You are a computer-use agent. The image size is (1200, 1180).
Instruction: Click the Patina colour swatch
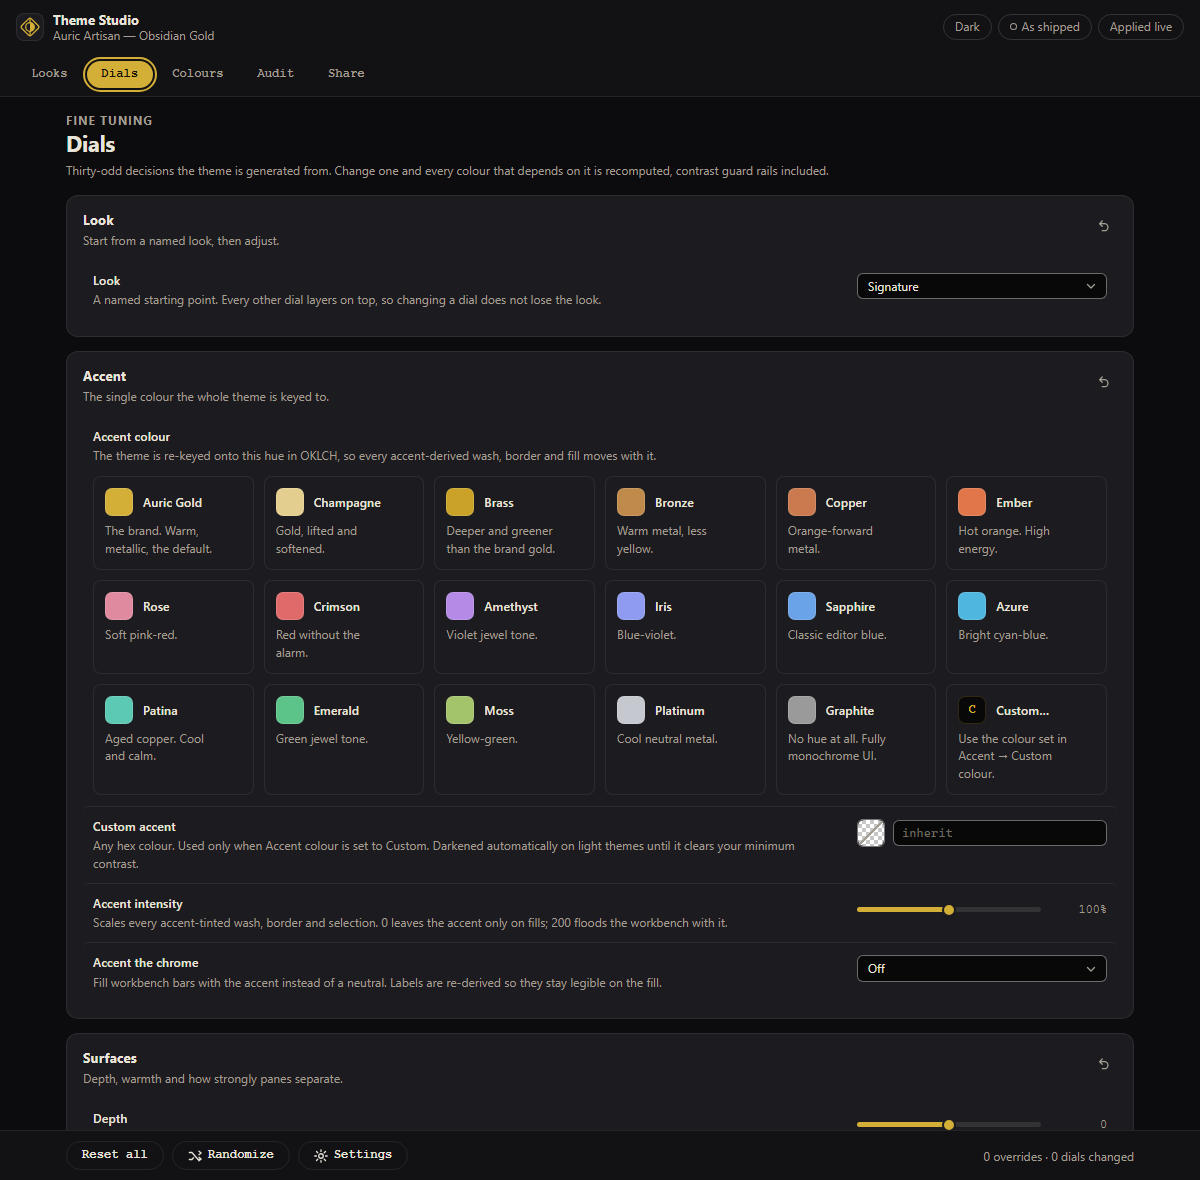coord(119,710)
